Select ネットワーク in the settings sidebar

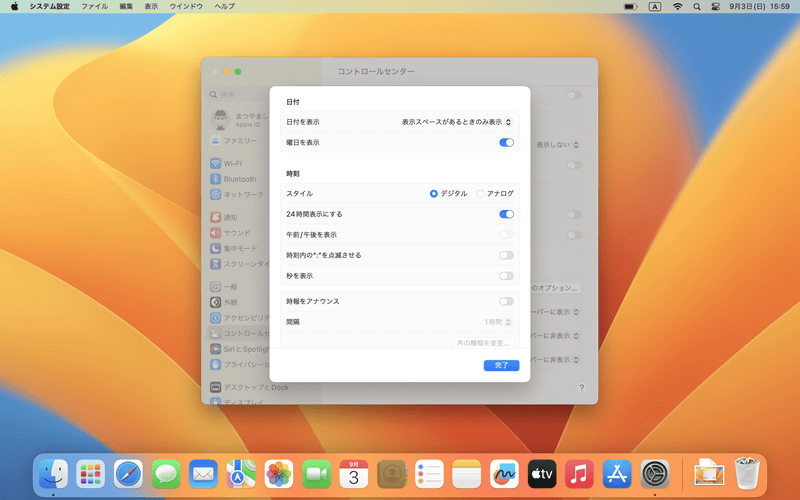click(239, 194)
